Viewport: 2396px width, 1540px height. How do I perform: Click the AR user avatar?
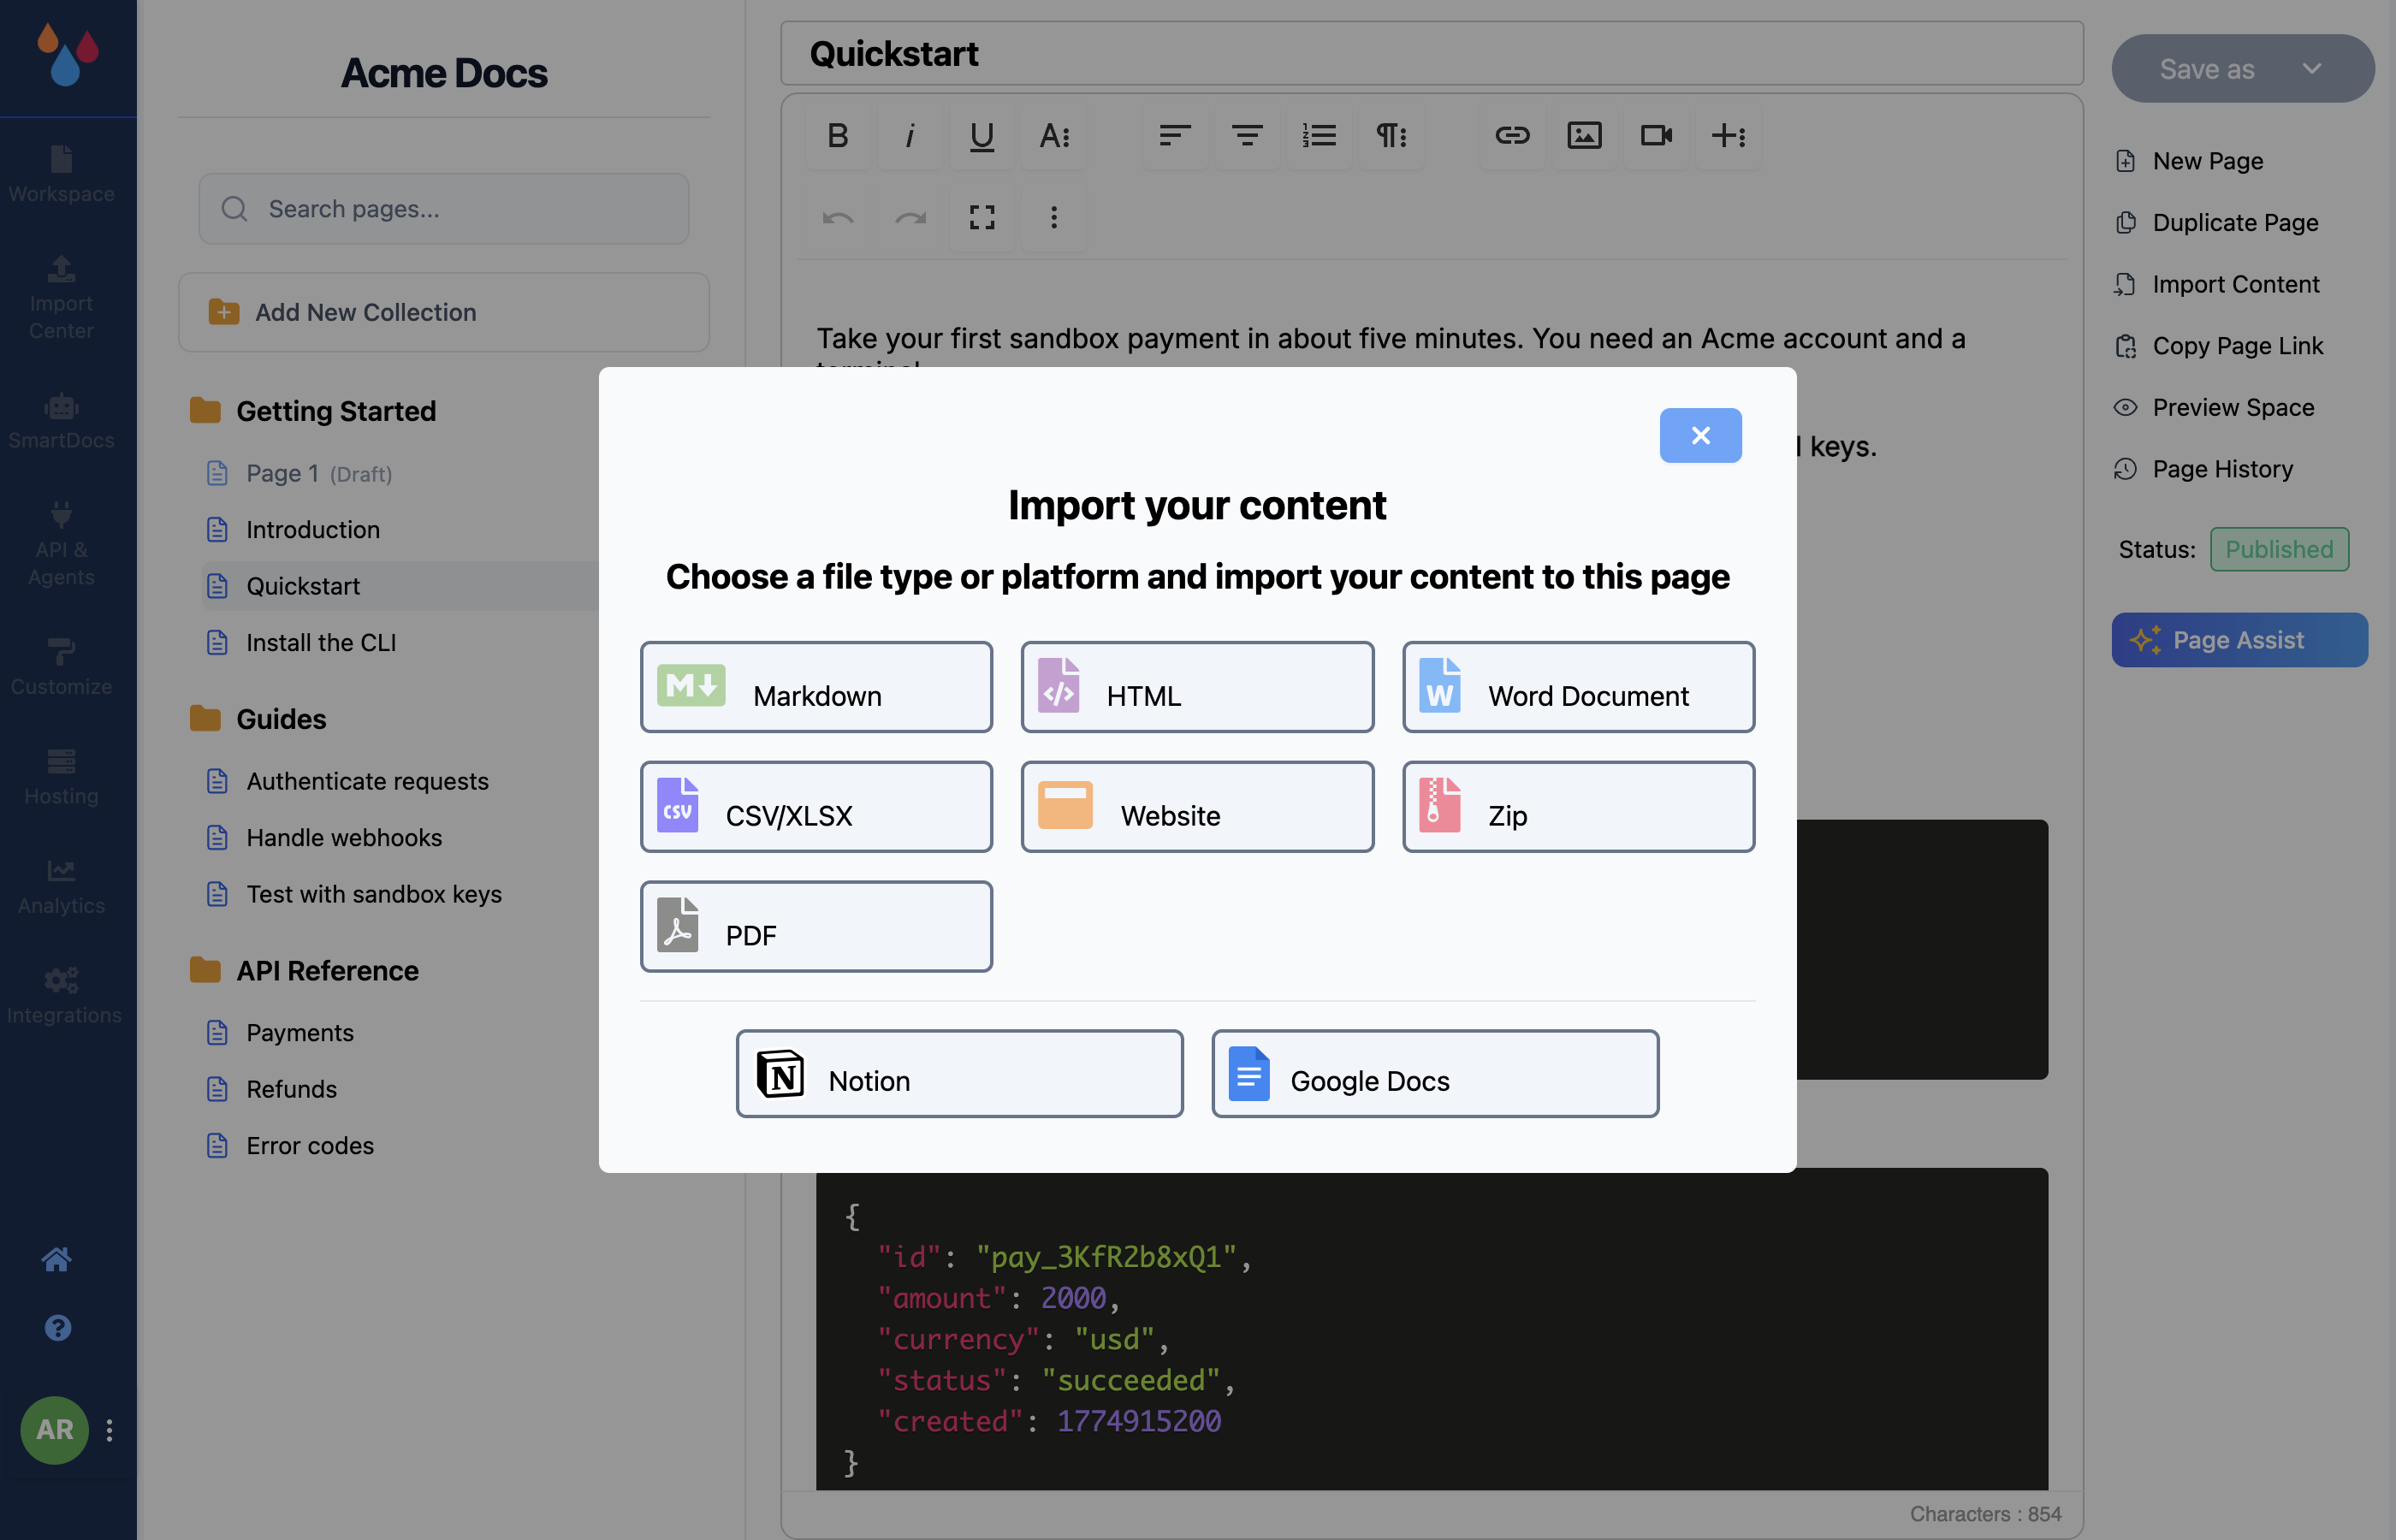click(x=54, y=1430)
